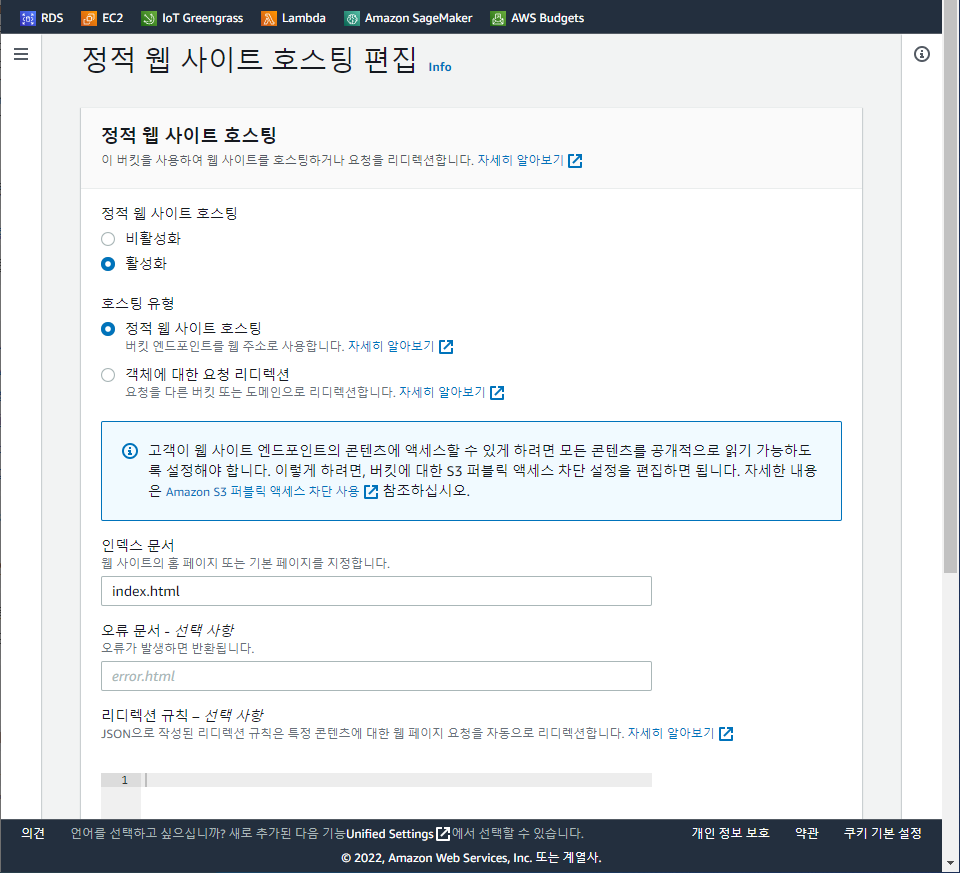Click the 호스팅 유형 section label
The width and height of the screenshot is (960, 873).
point(138,303)
